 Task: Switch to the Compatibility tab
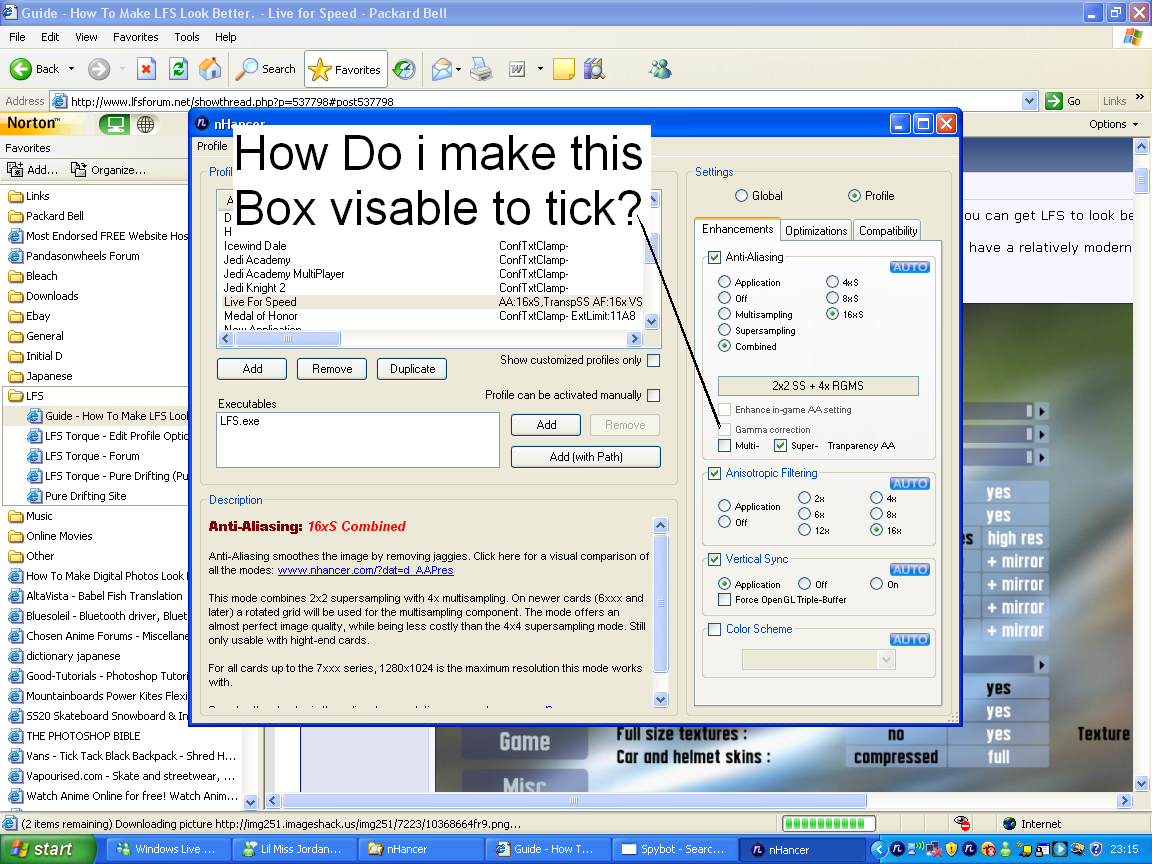888,231
